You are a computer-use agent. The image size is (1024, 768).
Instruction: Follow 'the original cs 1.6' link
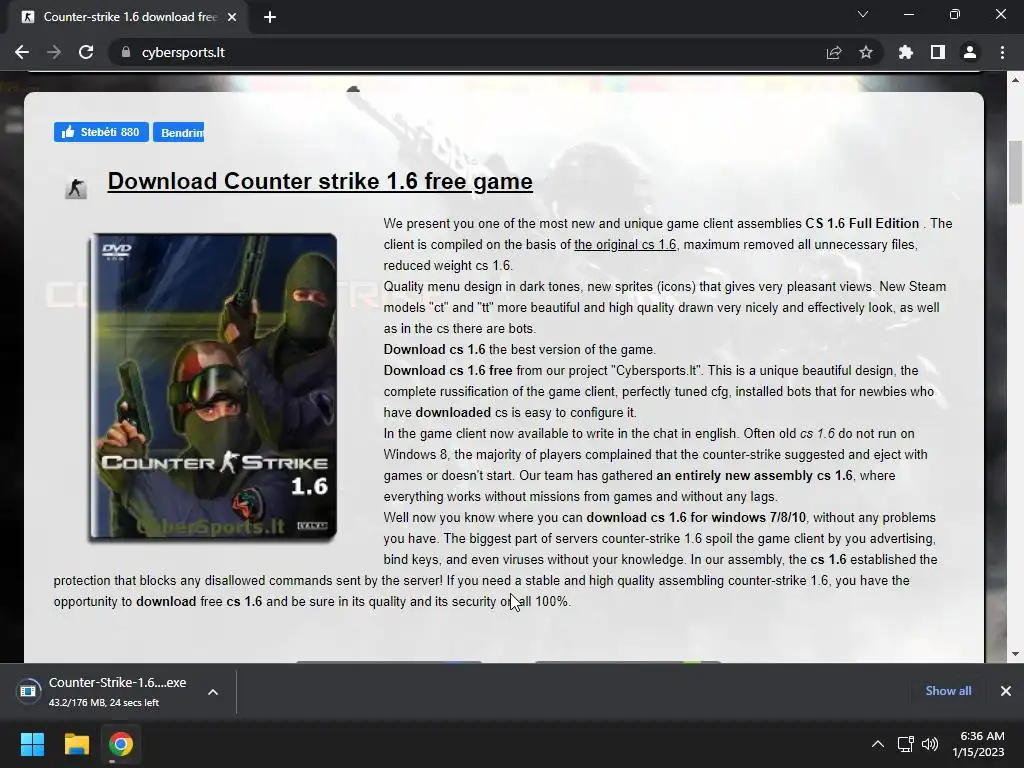tap(625, 244)
